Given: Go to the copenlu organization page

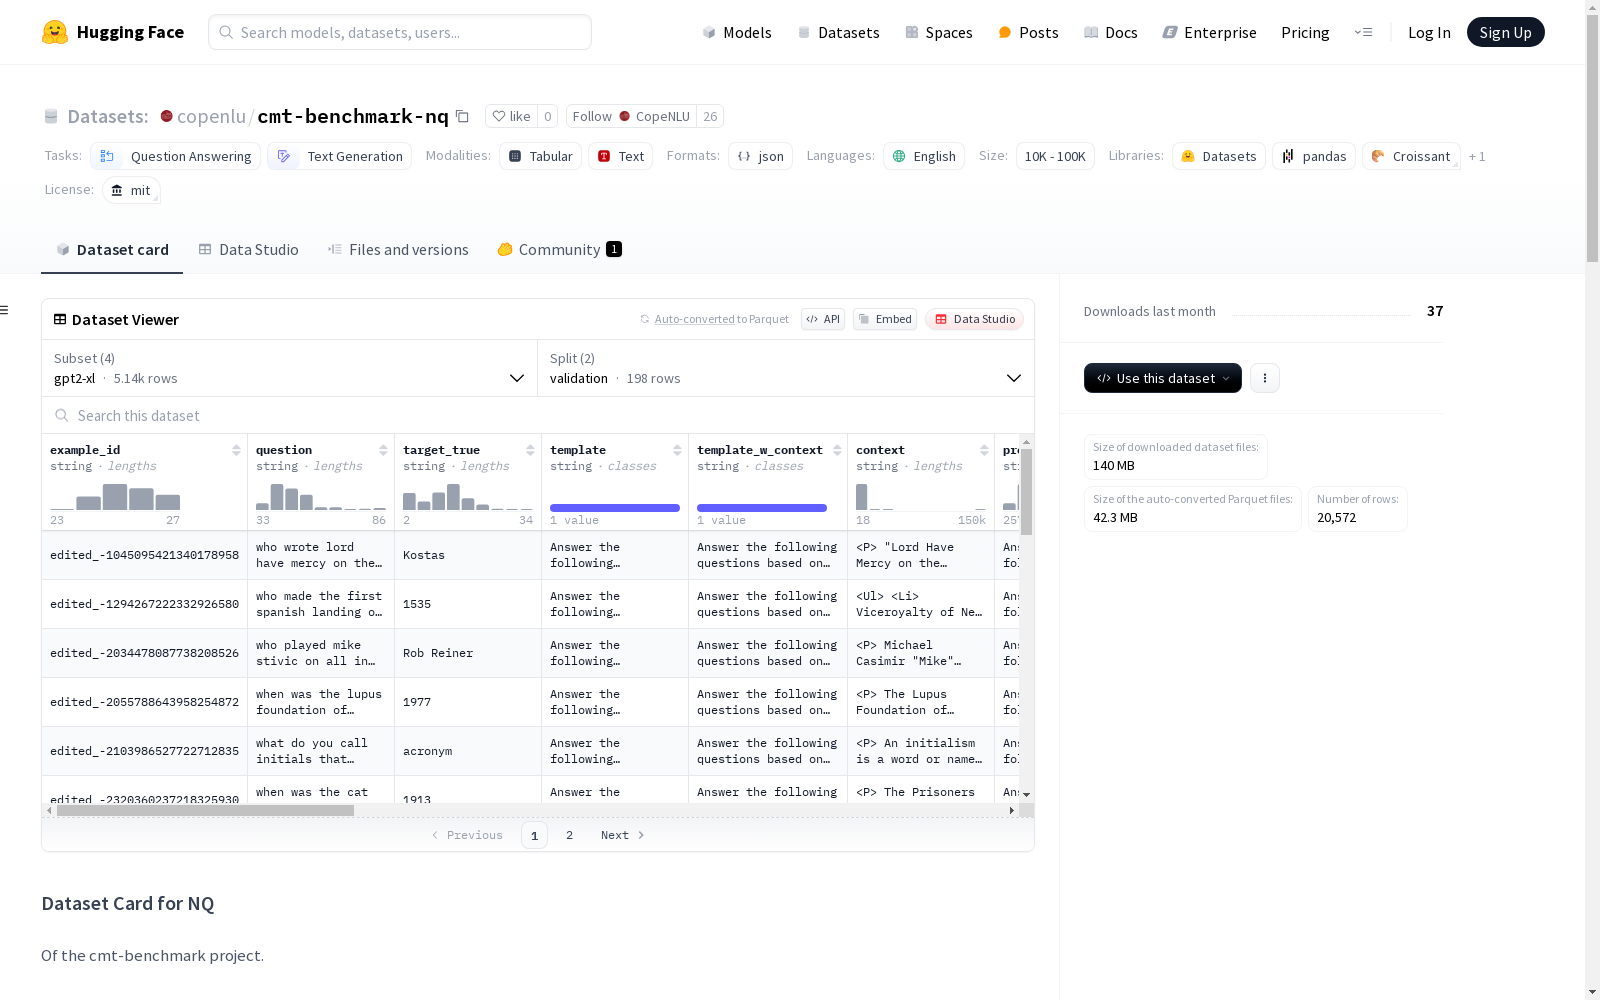Looking at the screenshot, I should 211,116.
